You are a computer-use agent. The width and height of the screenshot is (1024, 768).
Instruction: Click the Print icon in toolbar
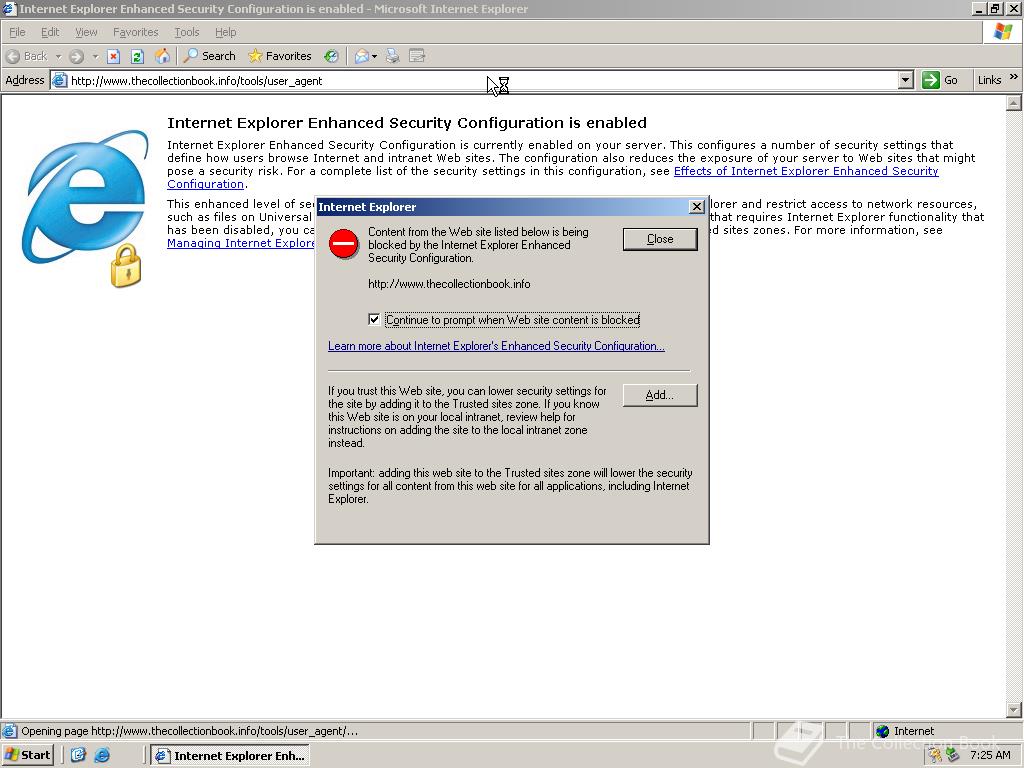(392, 56)
